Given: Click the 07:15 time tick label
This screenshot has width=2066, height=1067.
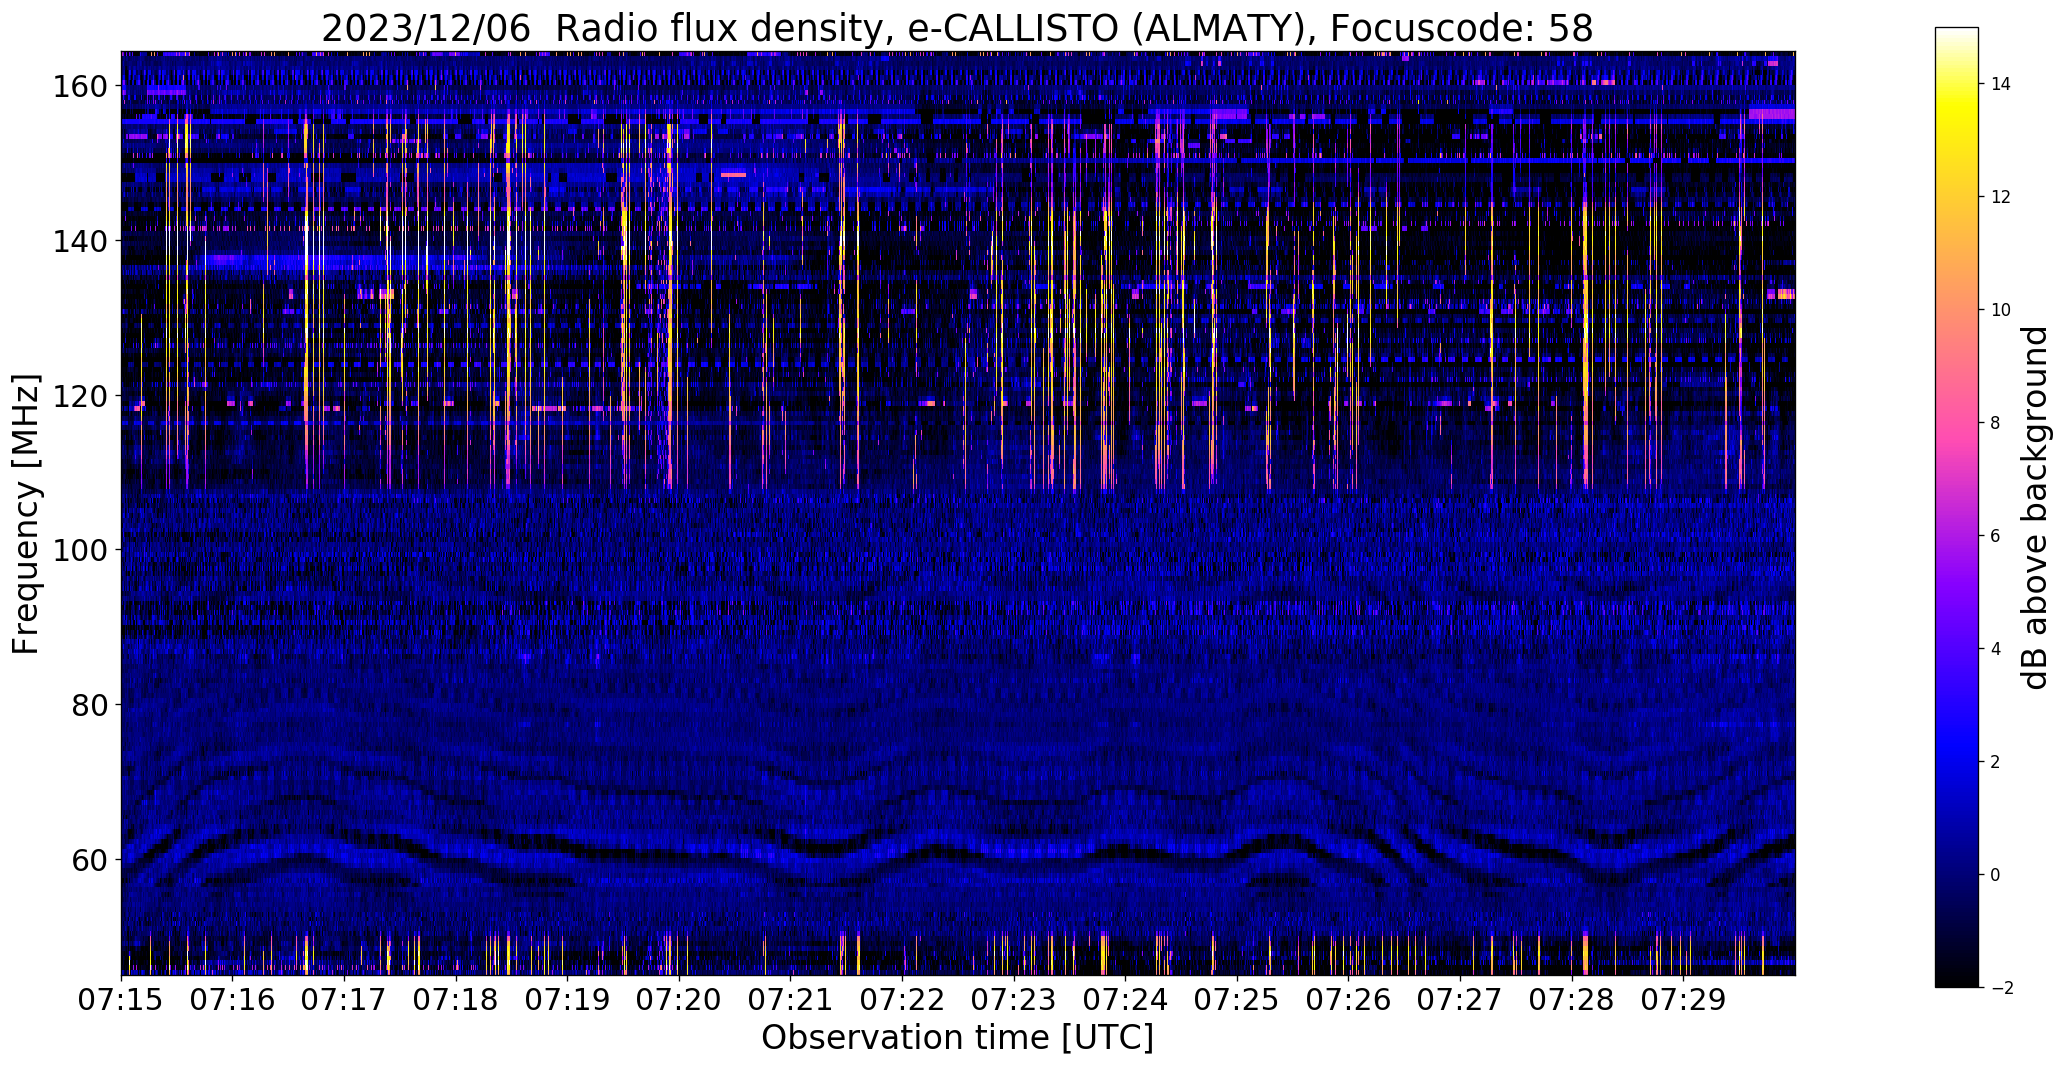Looking at the screenshot, I should pyautogui.click(x=122, y=1000).
